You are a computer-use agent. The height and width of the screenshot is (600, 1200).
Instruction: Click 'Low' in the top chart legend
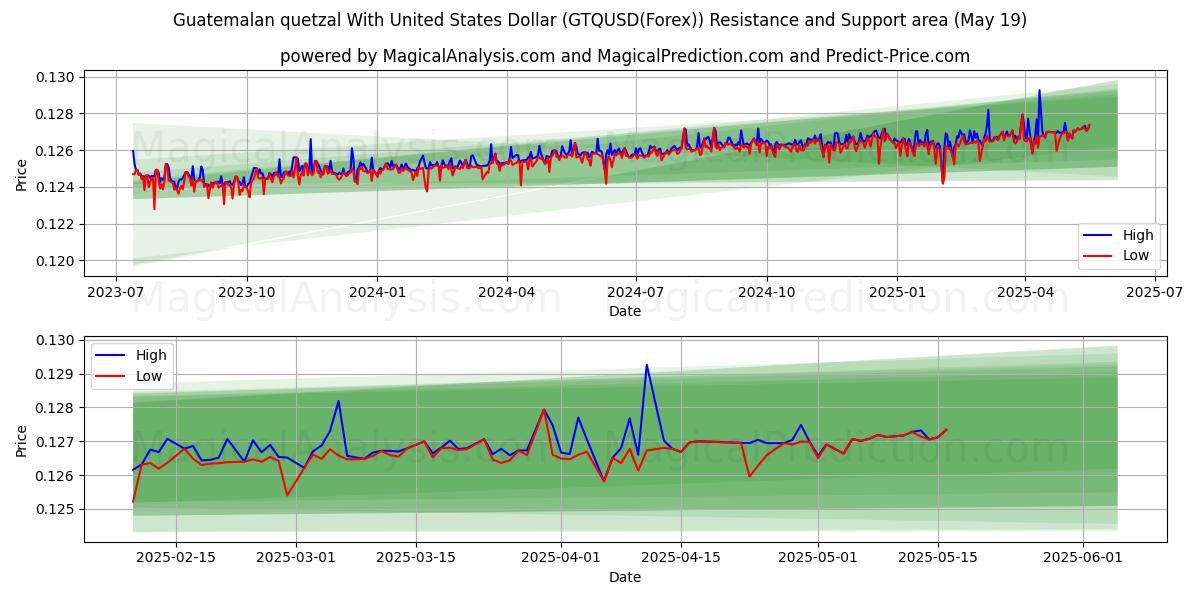tap(1136, 256)
